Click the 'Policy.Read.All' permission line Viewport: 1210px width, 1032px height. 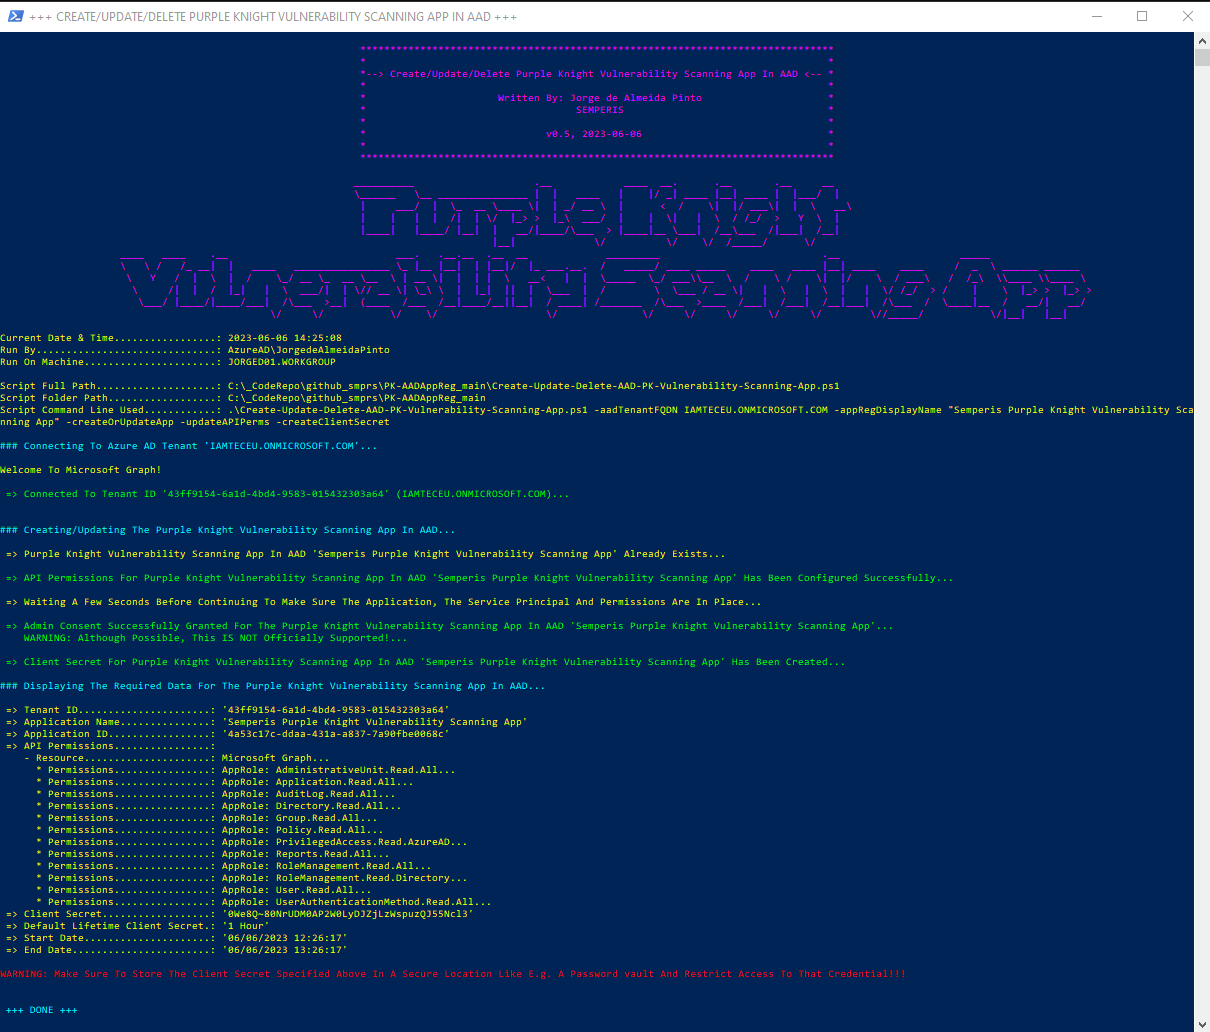pyautogui.click(x=209, y=830)
